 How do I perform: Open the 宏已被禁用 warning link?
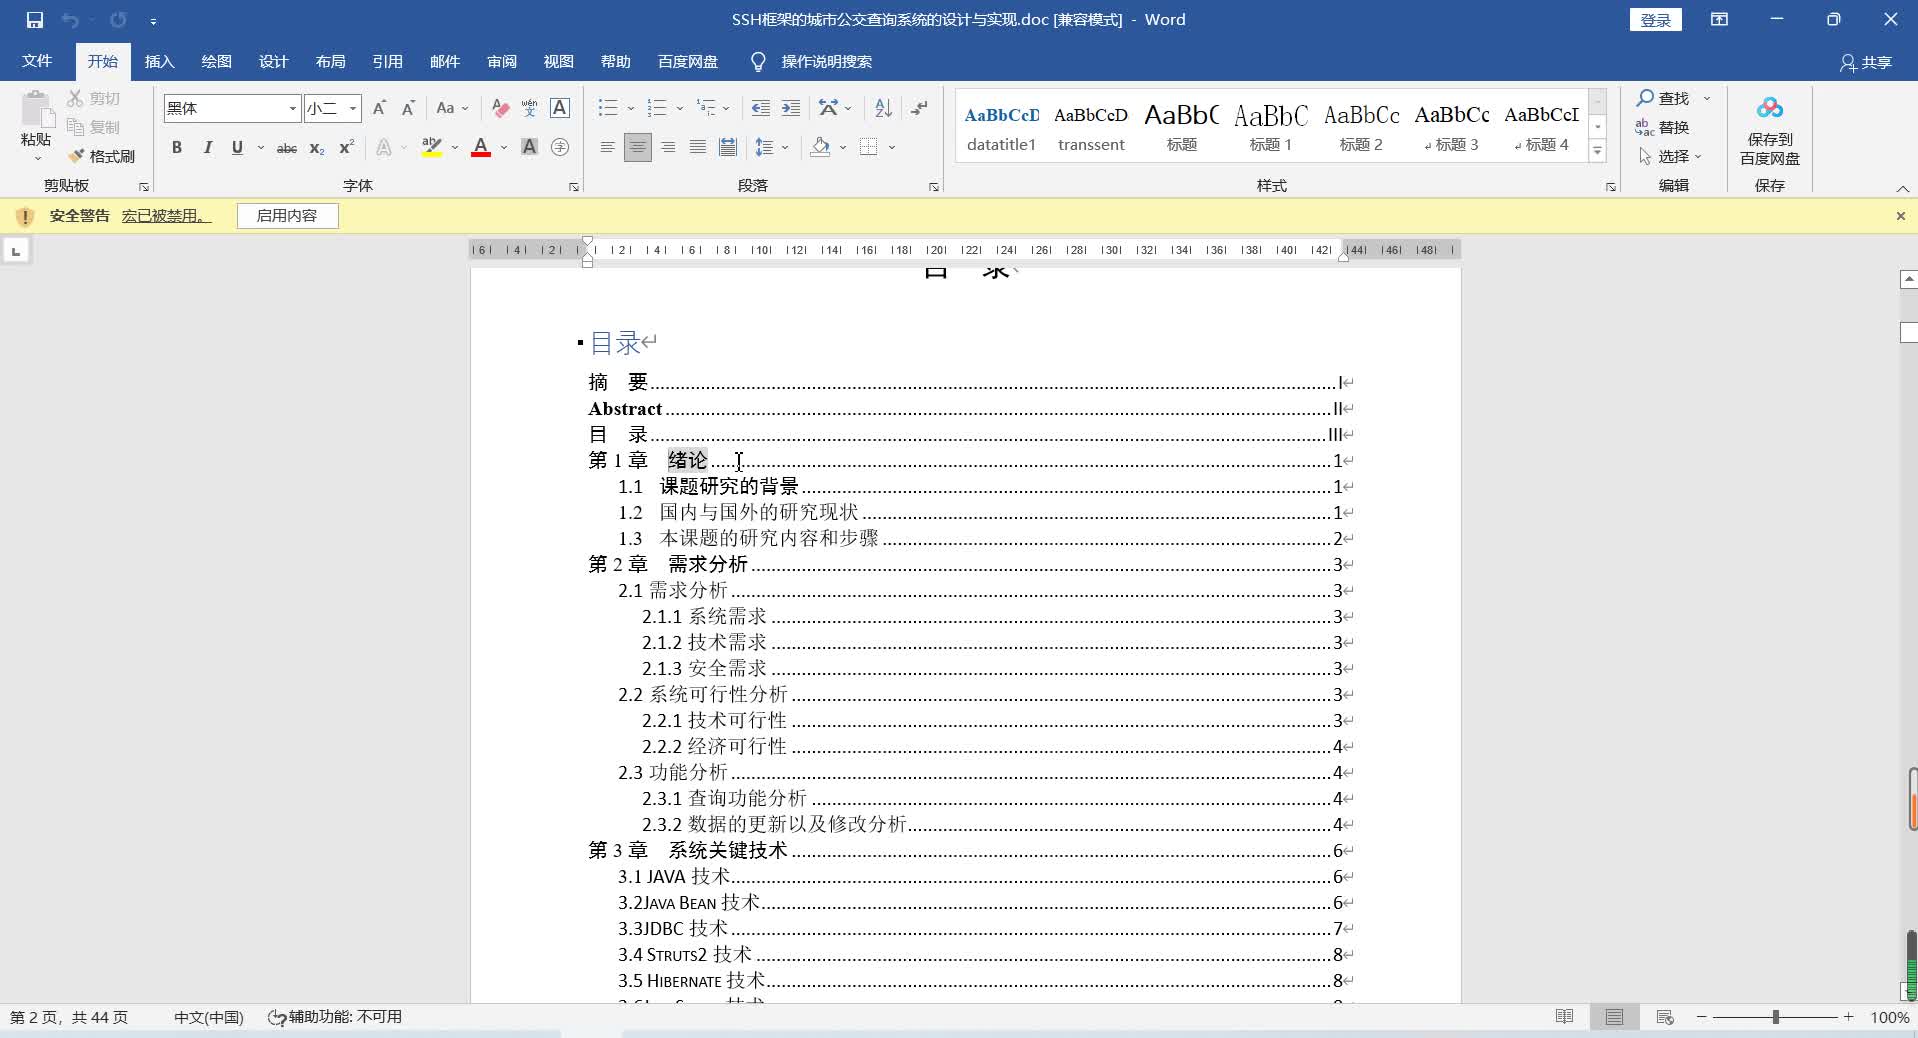tap(164, 216)
